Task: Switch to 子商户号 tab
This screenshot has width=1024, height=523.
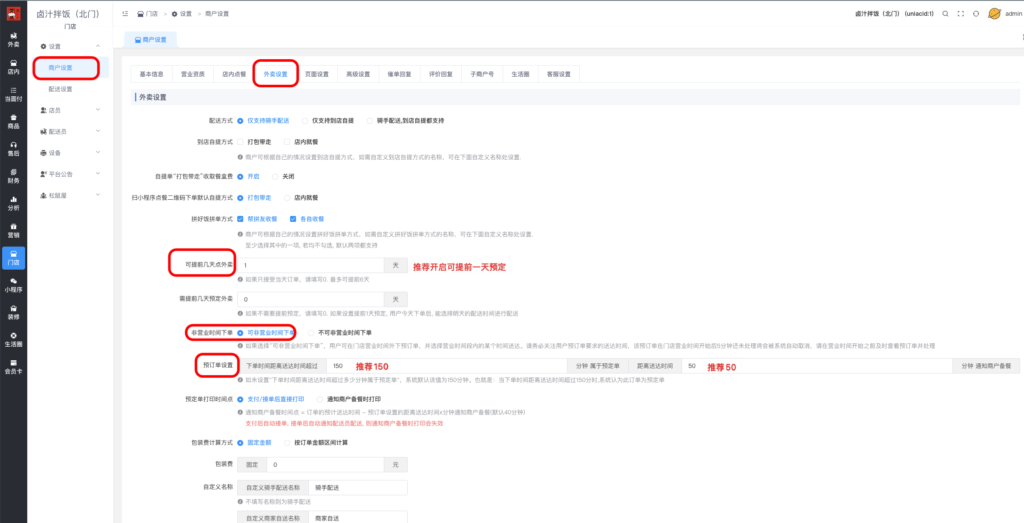Action: pyautogui.click(x=482, y=74)
